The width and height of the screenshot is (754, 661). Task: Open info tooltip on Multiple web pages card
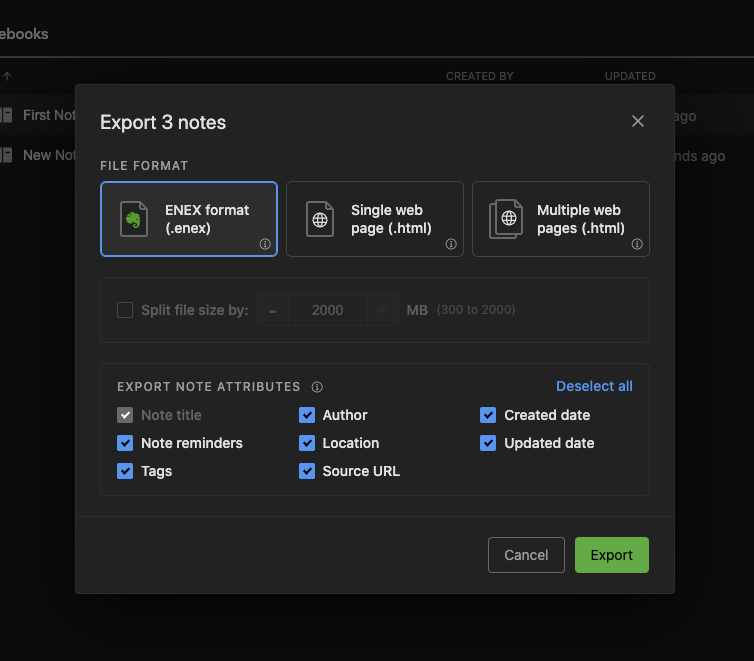pos(637,244)
